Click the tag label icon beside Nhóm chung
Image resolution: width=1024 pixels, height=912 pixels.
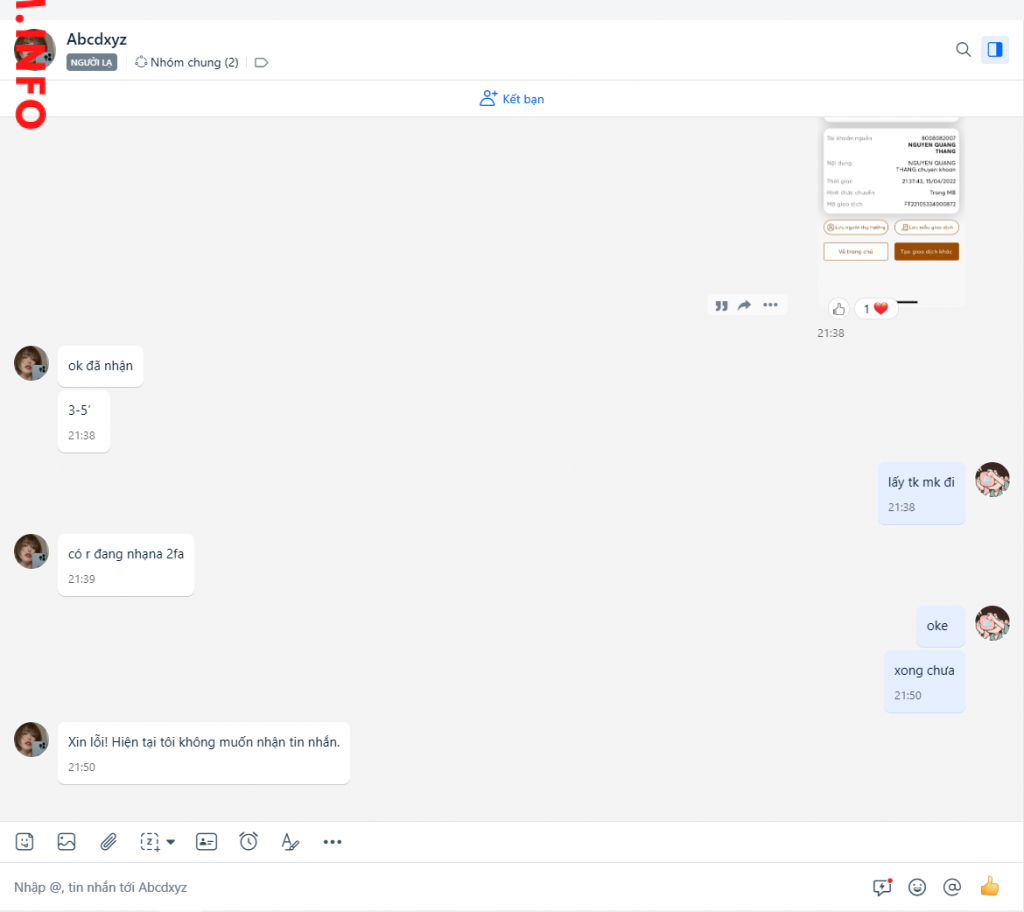[262, 62]
